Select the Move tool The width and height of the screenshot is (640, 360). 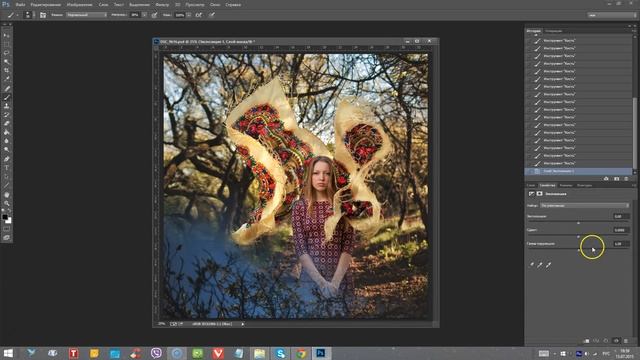[7, 36]
